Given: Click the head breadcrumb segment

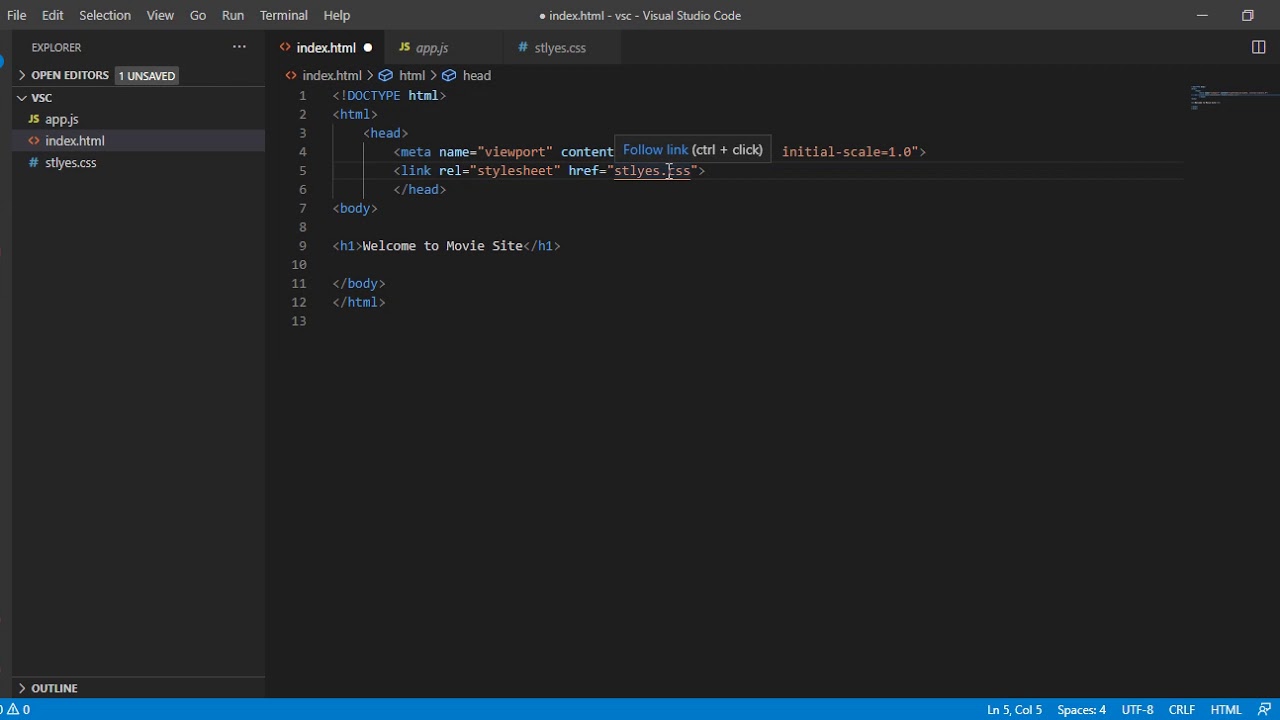Looking at the screenshot, I should [476, 75].
